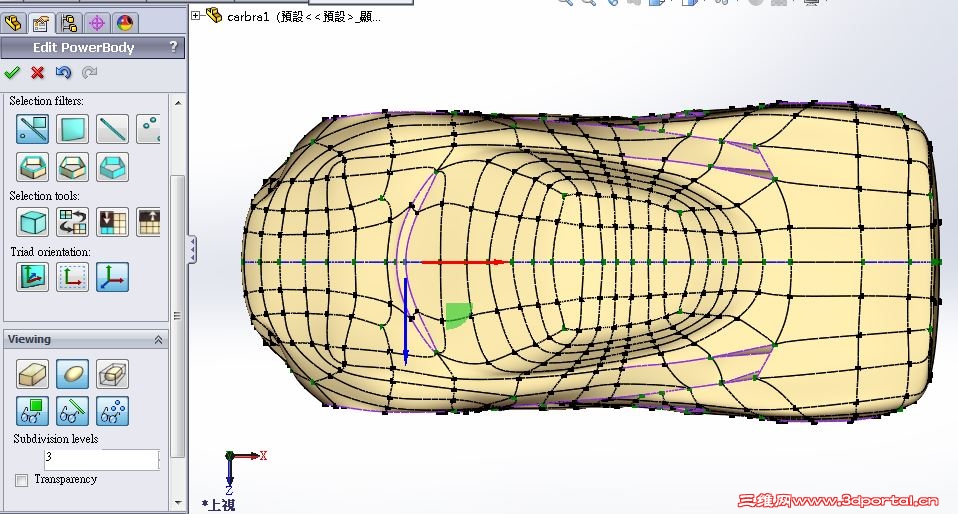Collapse the Viewing section
This screenshot has height=514, width=958.
click(x=158, y=340)
